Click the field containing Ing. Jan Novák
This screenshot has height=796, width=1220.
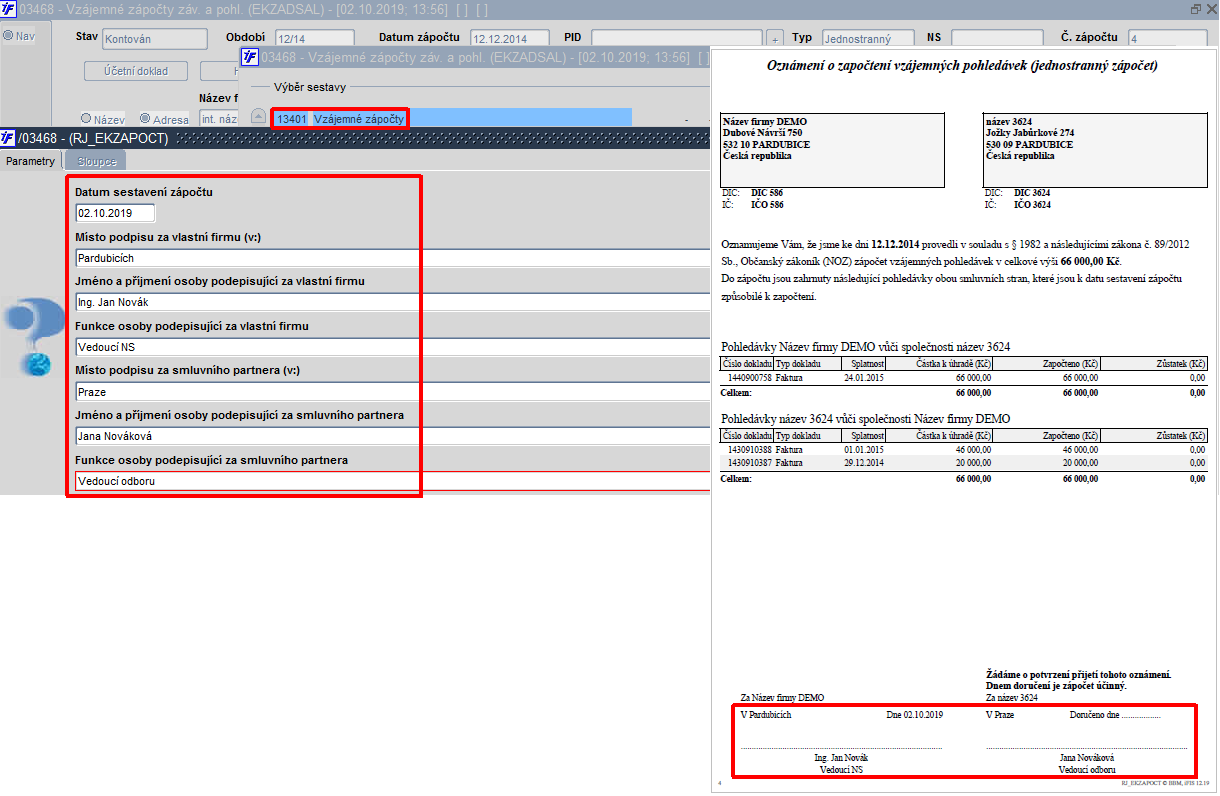[x=393, y=302]
